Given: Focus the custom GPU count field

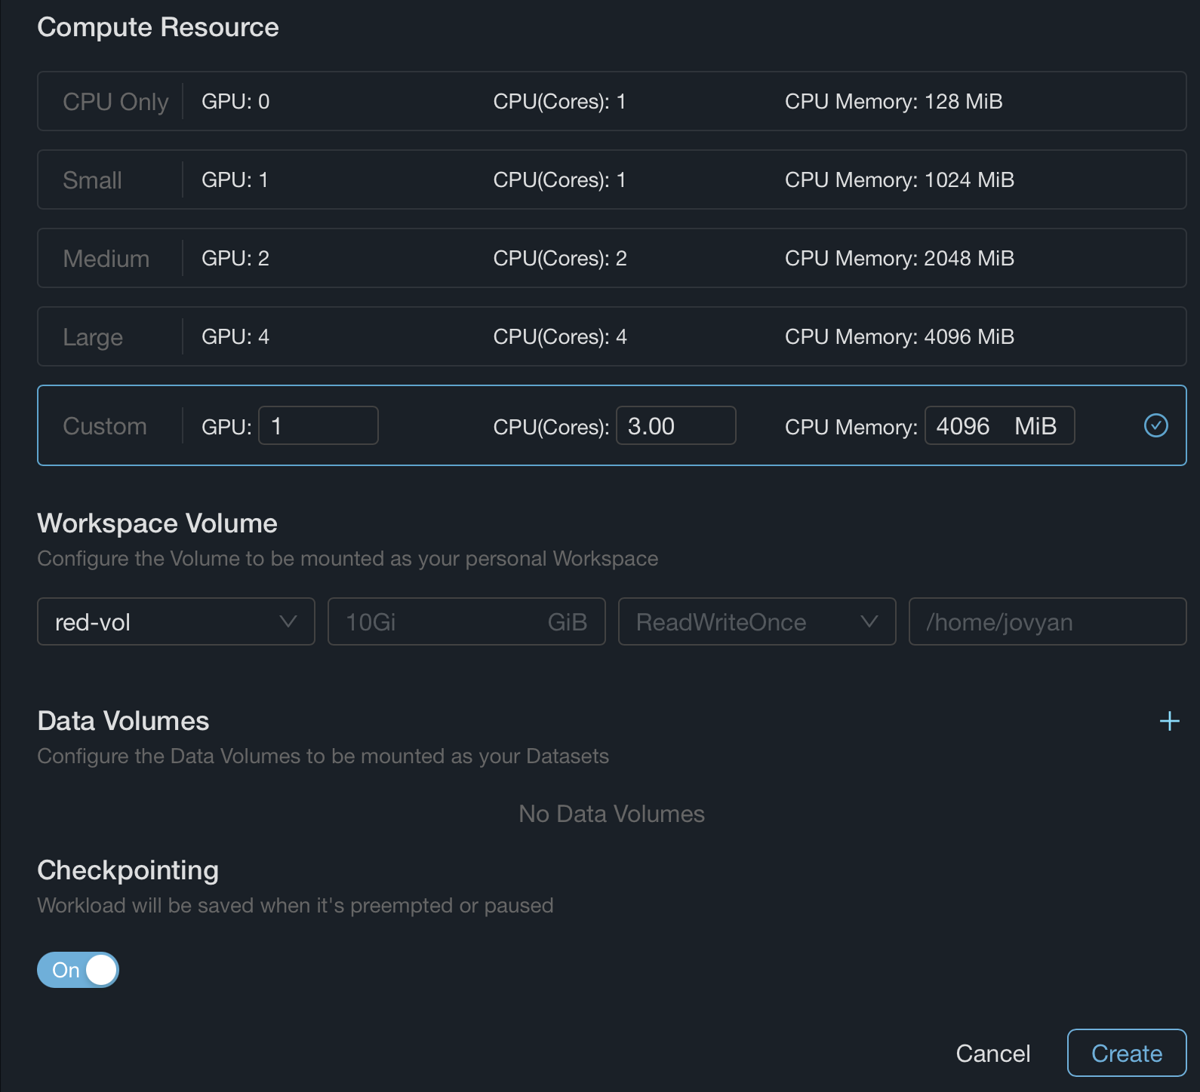Looking at the screenshot, I should coord(318,426).
